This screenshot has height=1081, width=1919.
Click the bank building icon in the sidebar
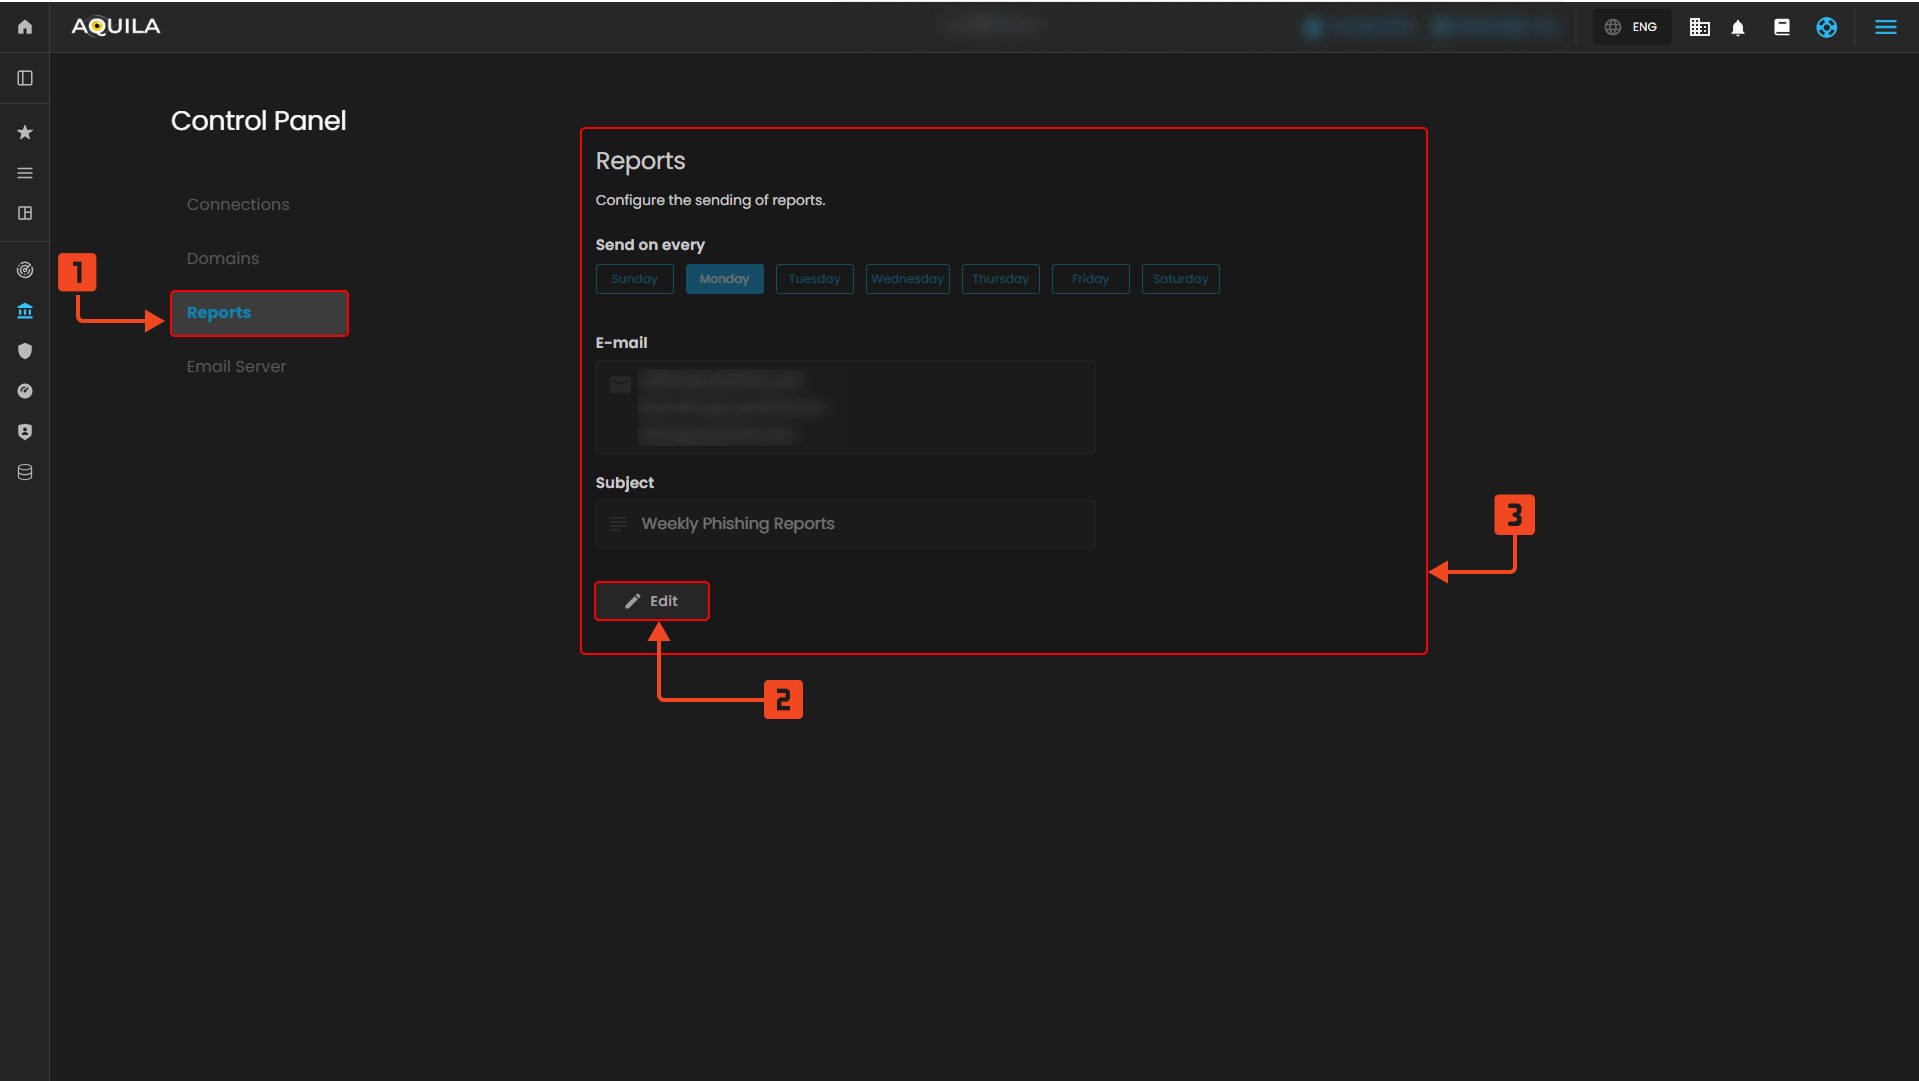[x=25, y=311]
